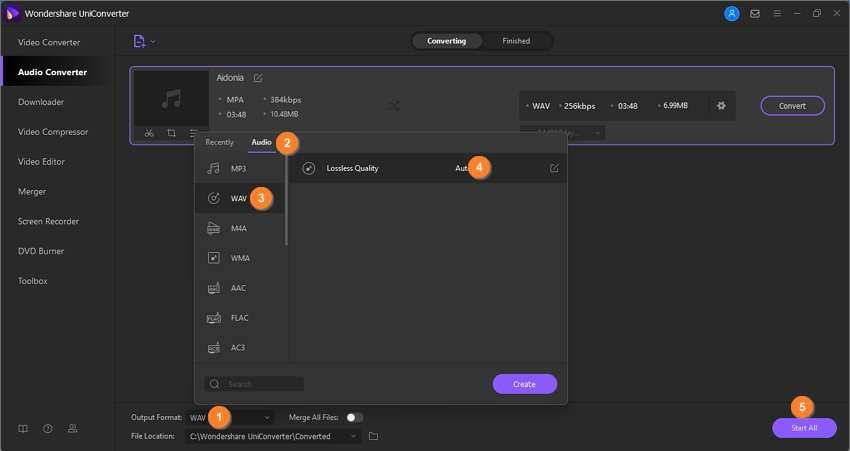Image resolution: width=850 pixels, height=451 pixels.
Task: Switch to the Audio tab
Action: point(261,142)
